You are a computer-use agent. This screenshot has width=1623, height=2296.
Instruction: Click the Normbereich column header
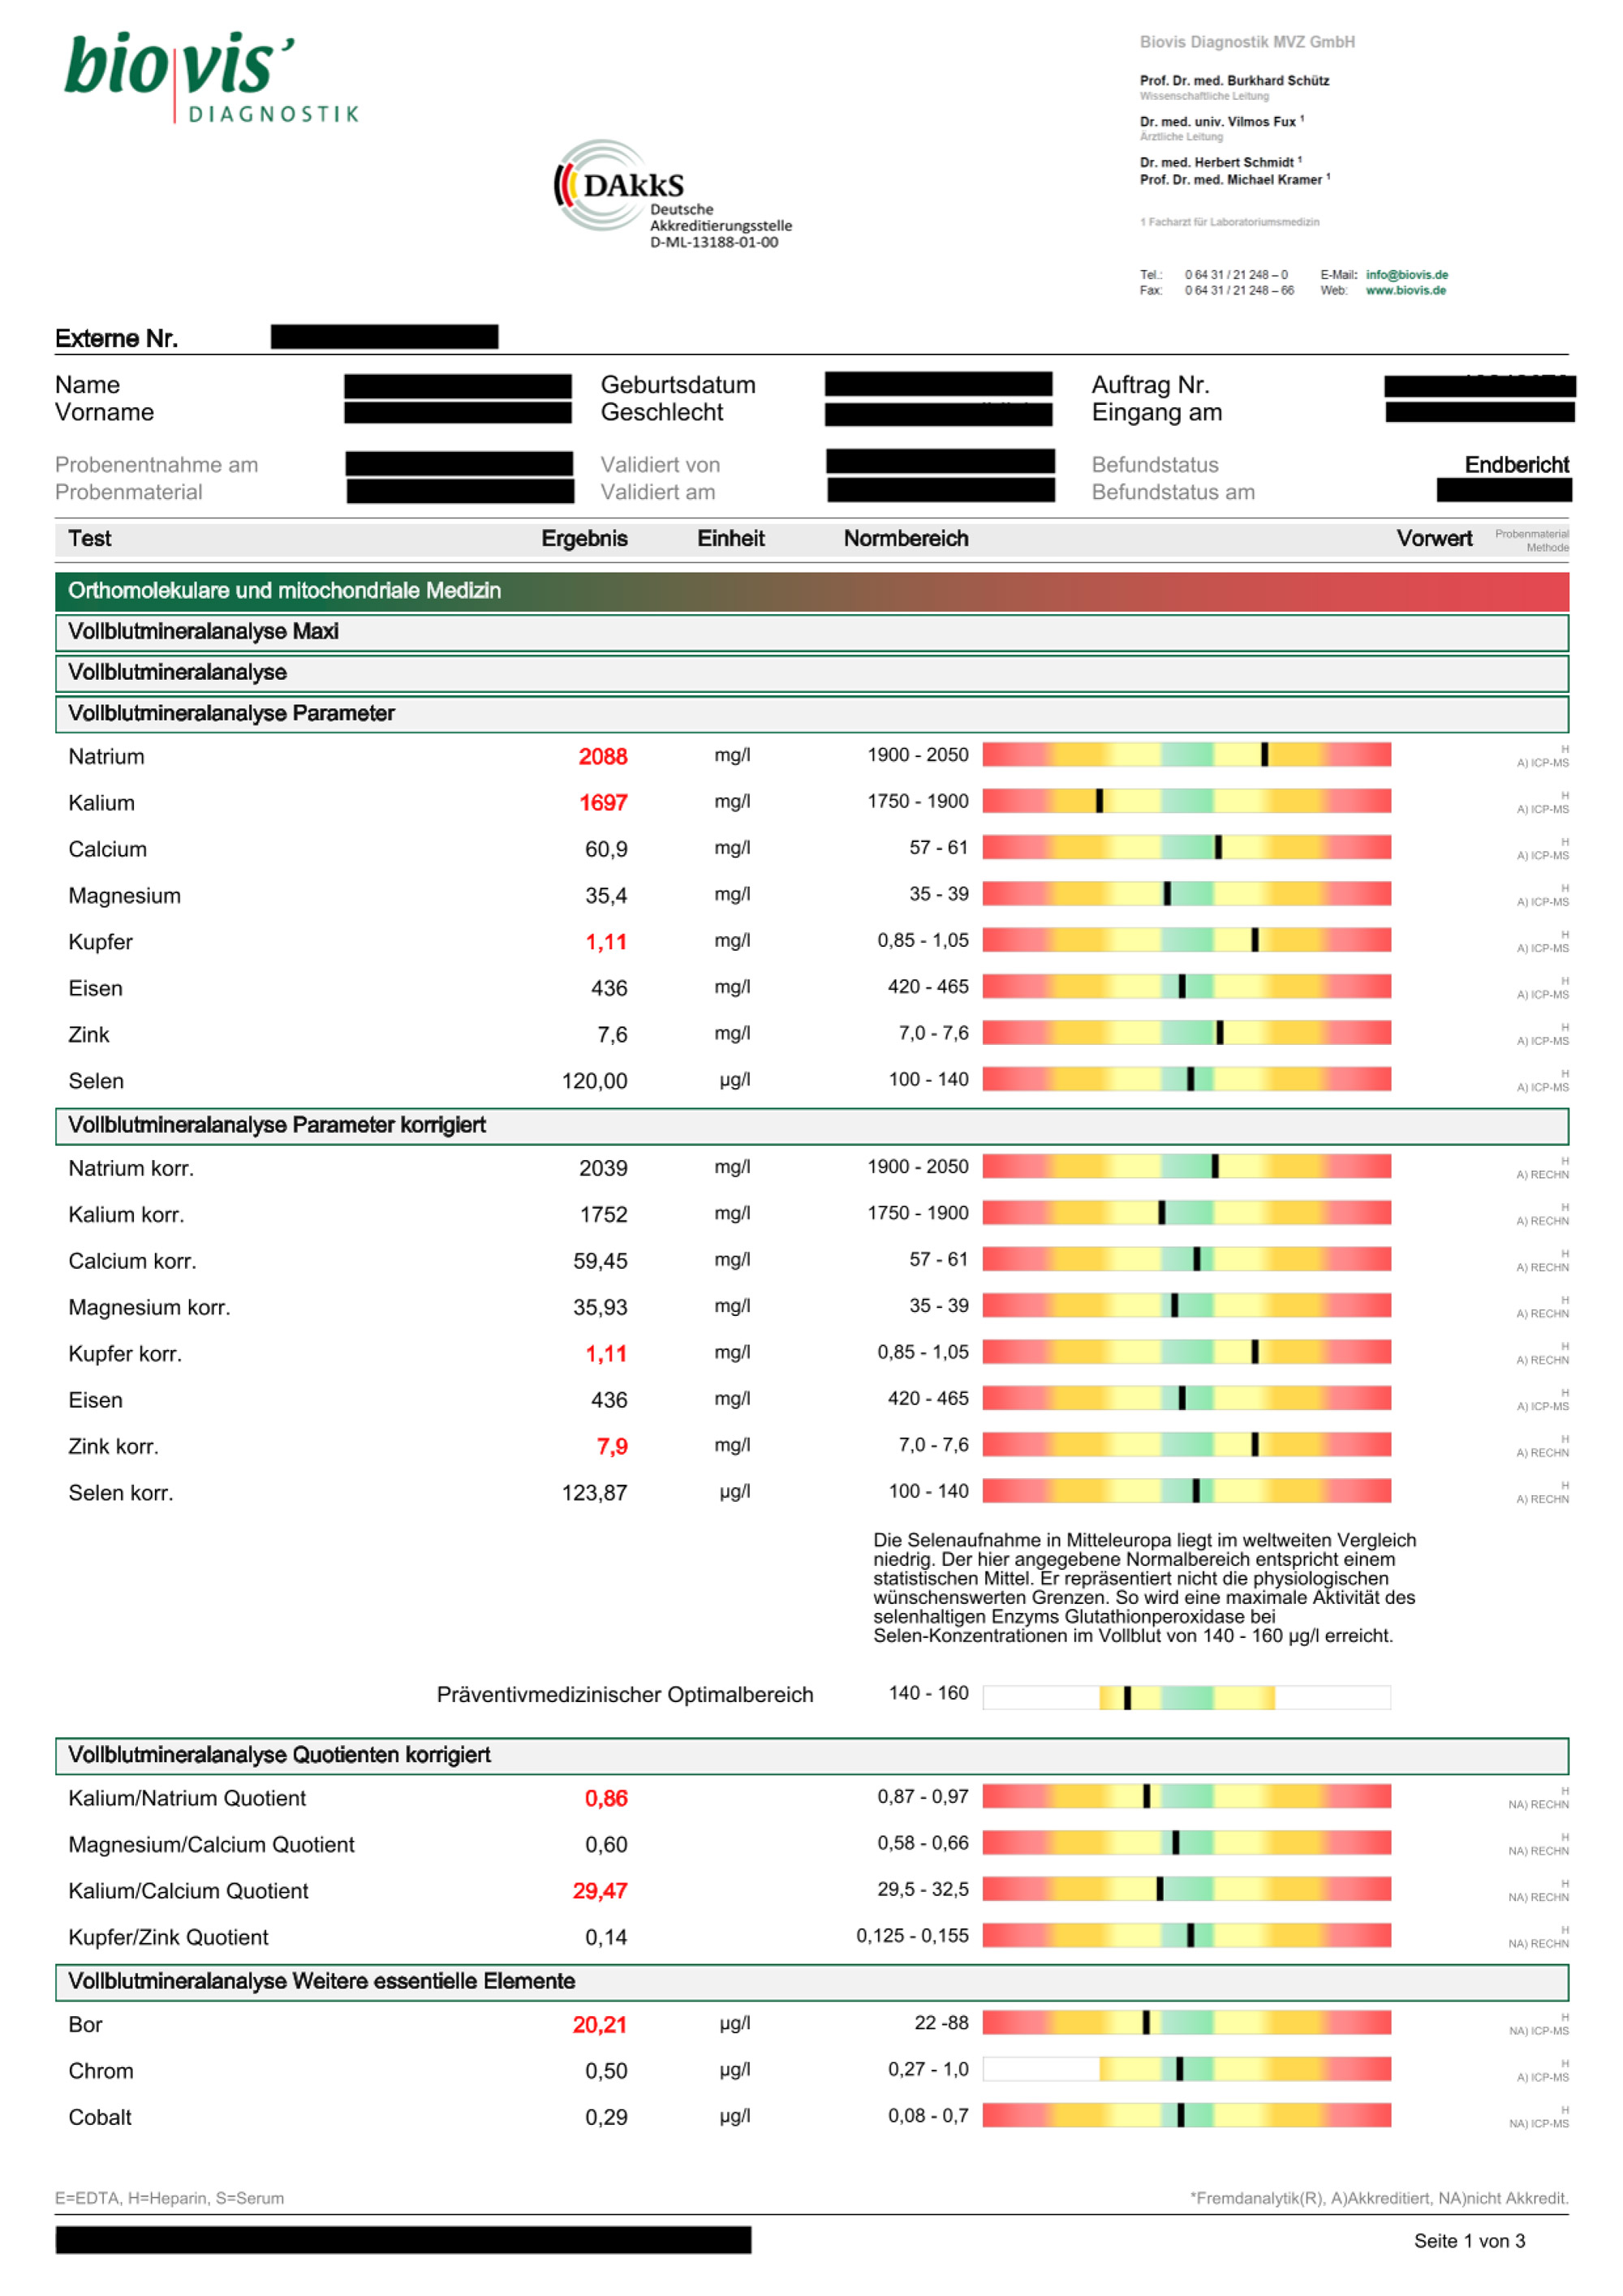tap(905, 538)
